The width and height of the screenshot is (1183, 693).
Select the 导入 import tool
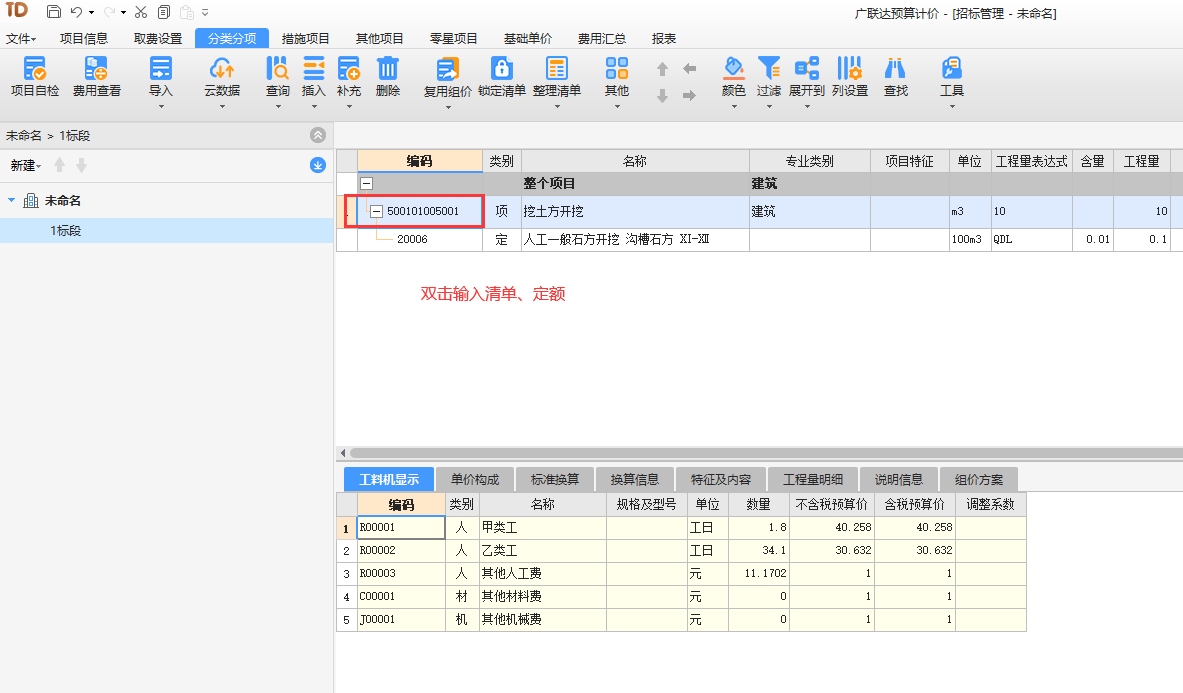click(162, 78)
